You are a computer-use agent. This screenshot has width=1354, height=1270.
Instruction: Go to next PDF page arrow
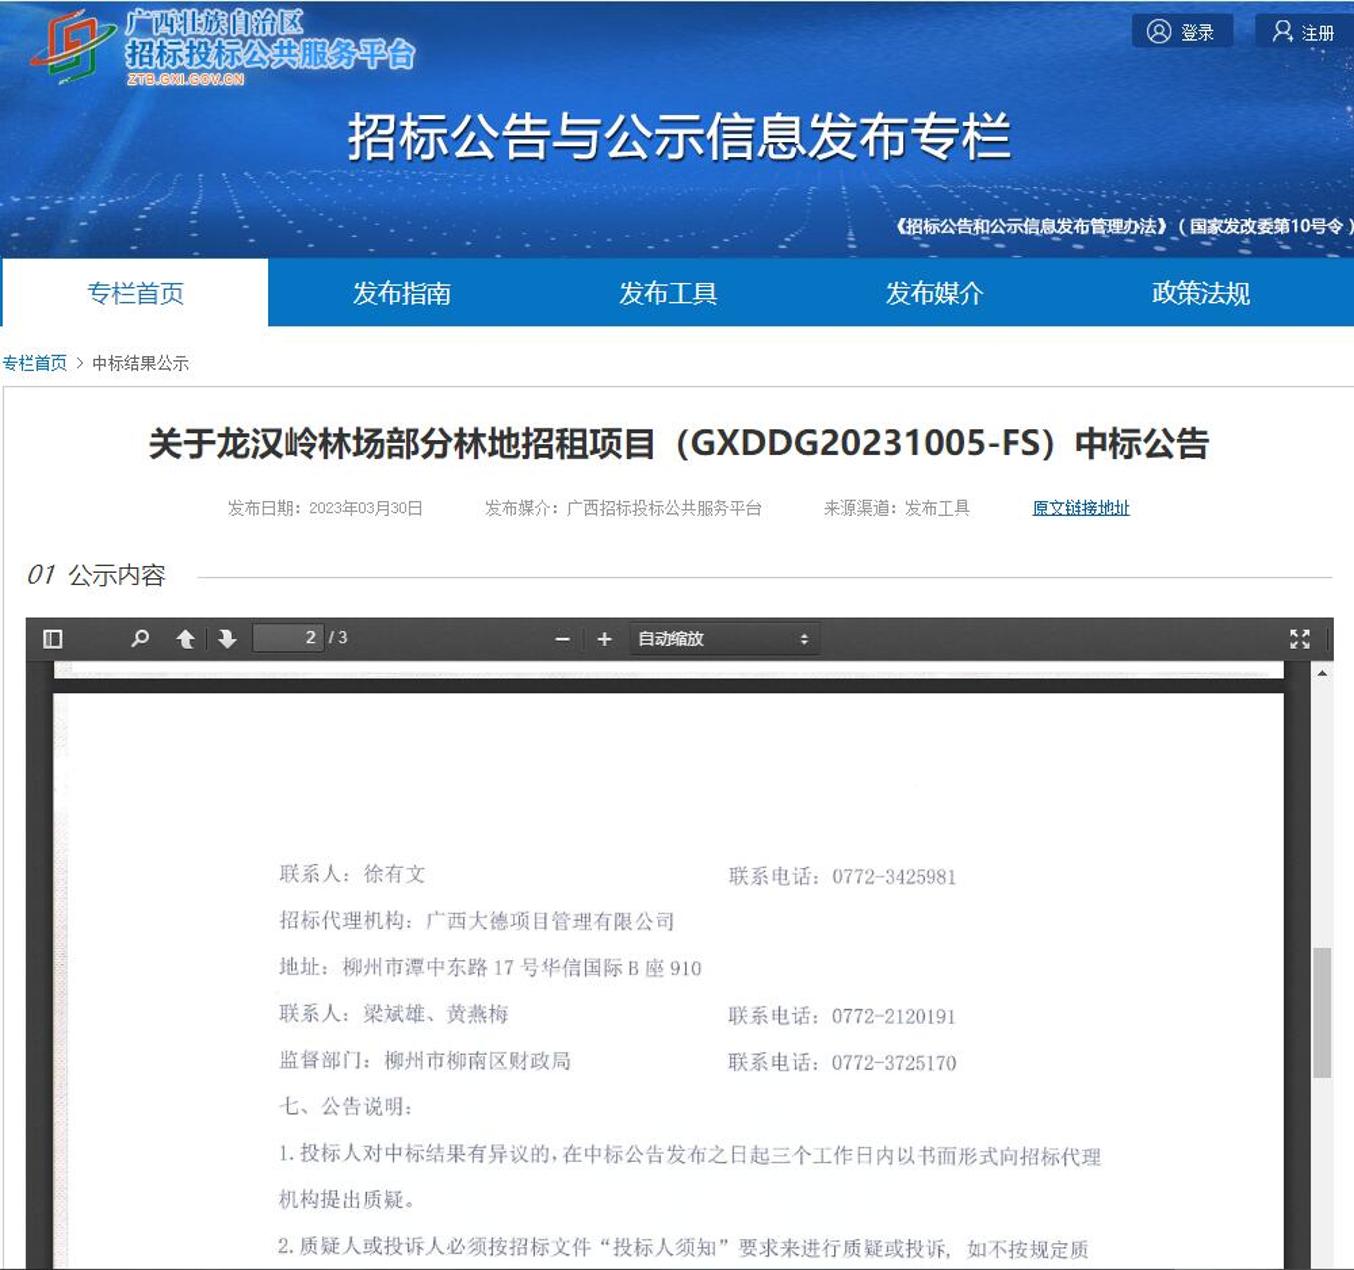click(x=227, y=639)
